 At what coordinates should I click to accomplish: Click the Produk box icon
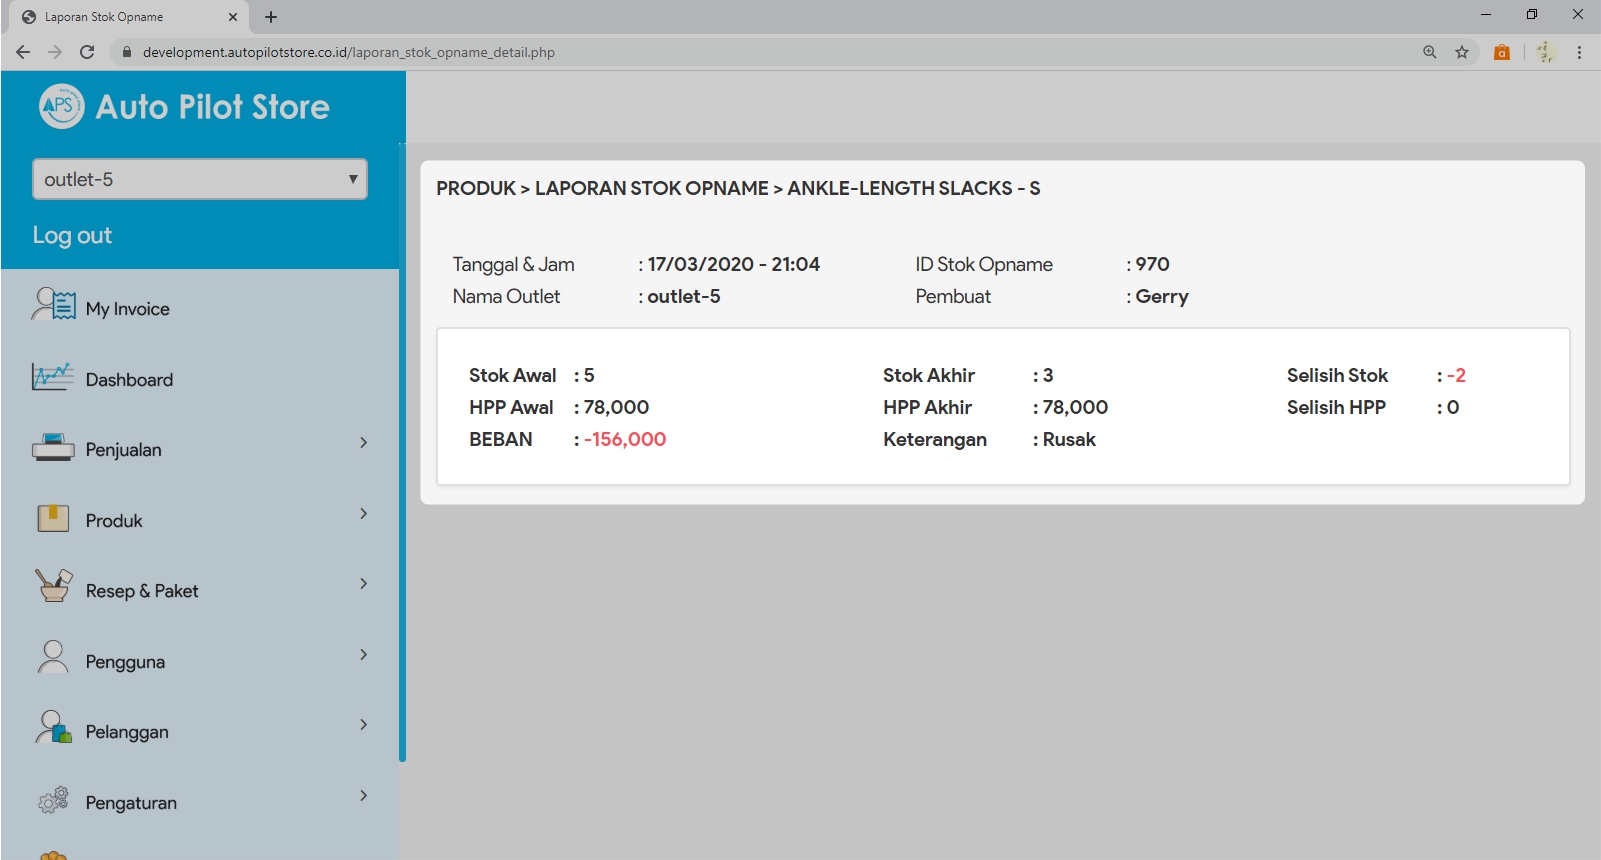coord(53,518)
